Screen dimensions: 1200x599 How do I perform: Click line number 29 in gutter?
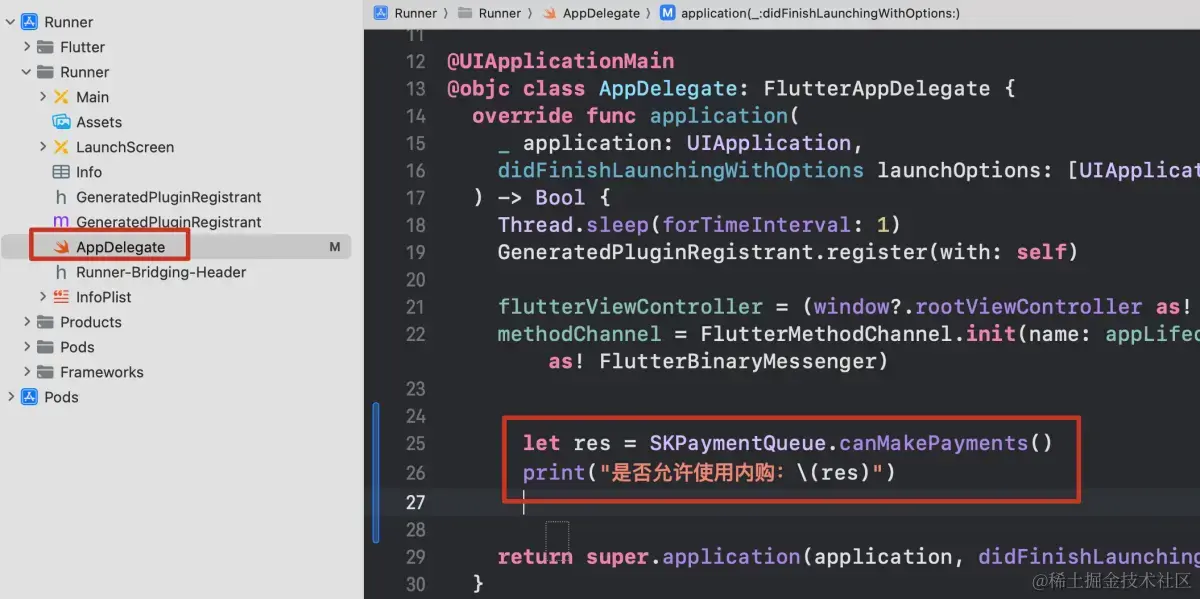point(415,557)
